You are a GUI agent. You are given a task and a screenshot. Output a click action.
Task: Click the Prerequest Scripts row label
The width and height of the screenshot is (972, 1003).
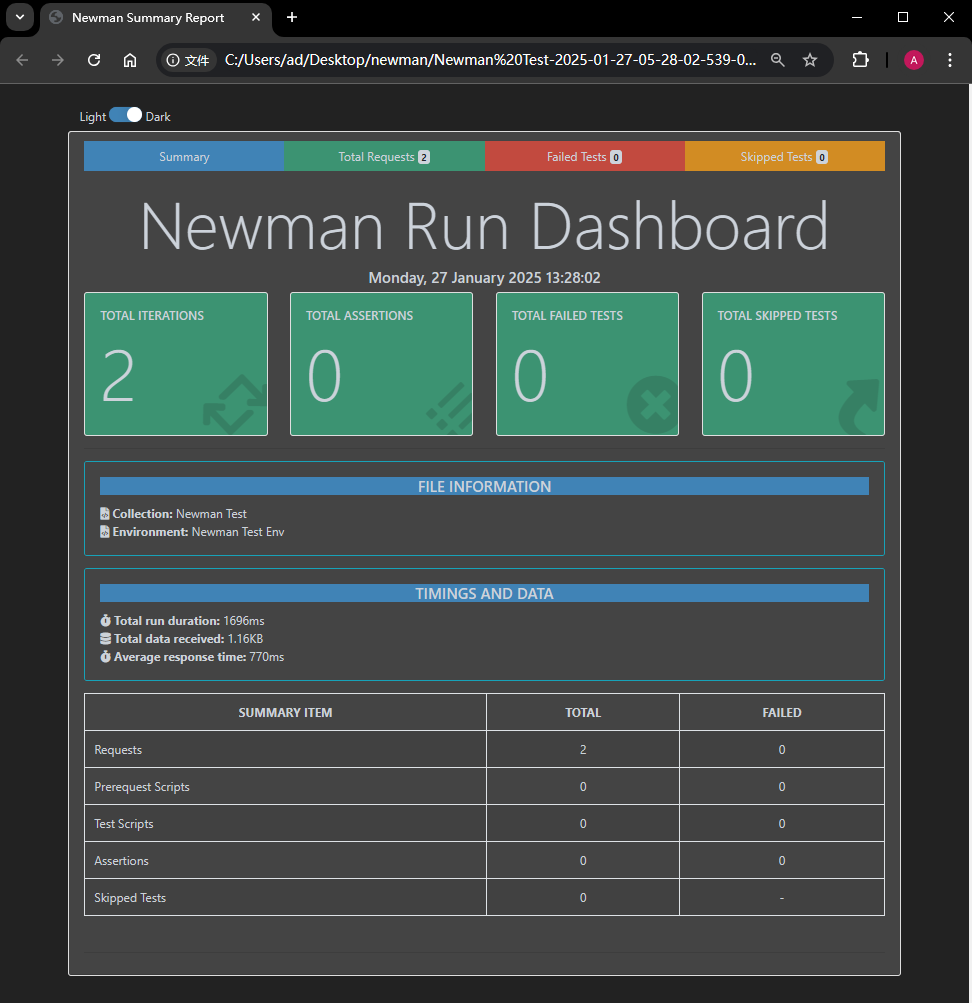(142, 787)
